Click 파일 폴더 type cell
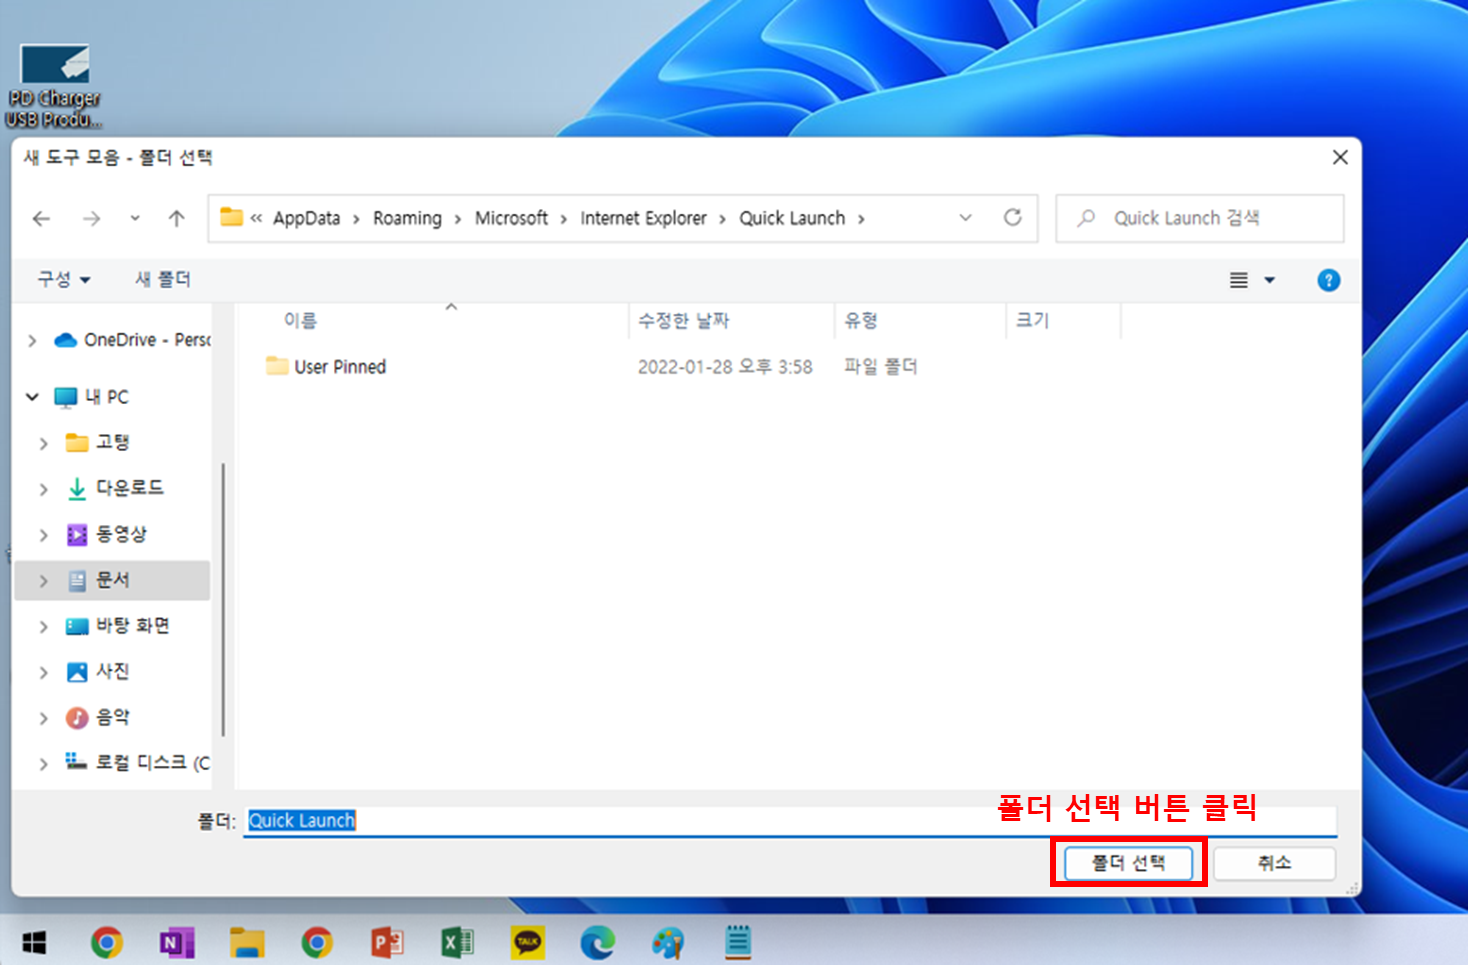This screenshot has height=965, width=1468. (880, 367)
